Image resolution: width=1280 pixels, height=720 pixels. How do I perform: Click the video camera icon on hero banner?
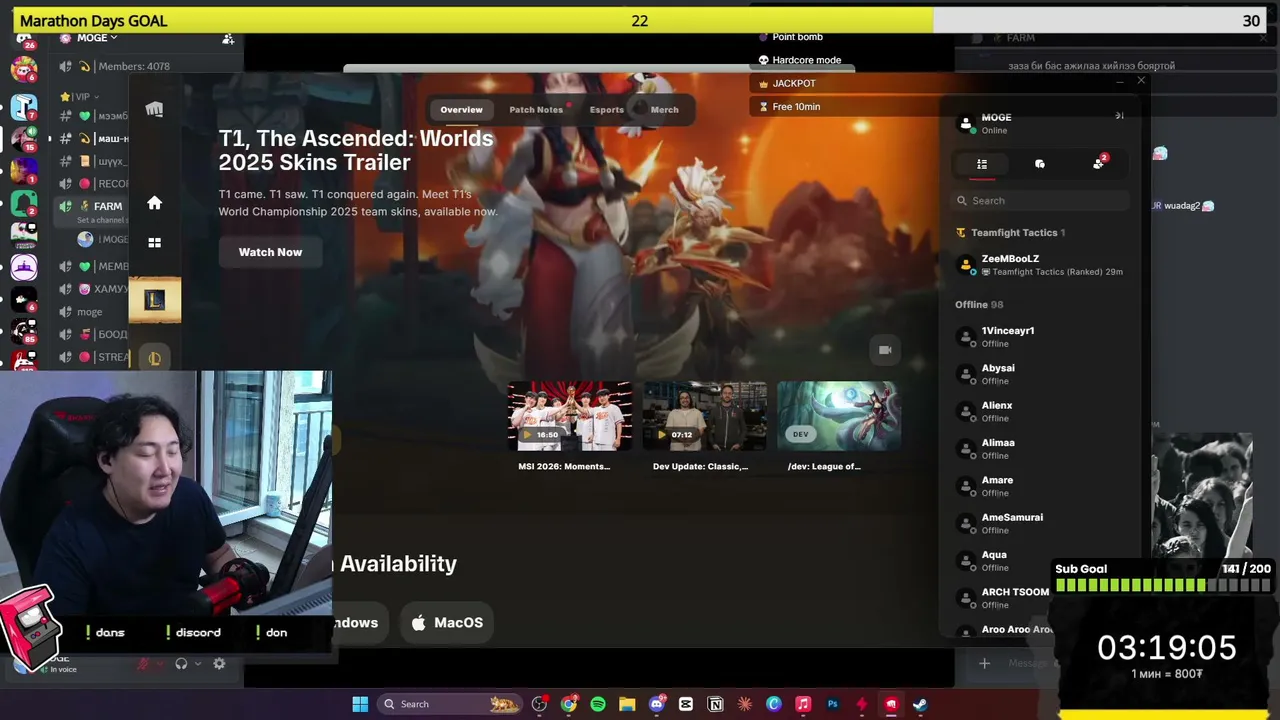coord(885,350)
